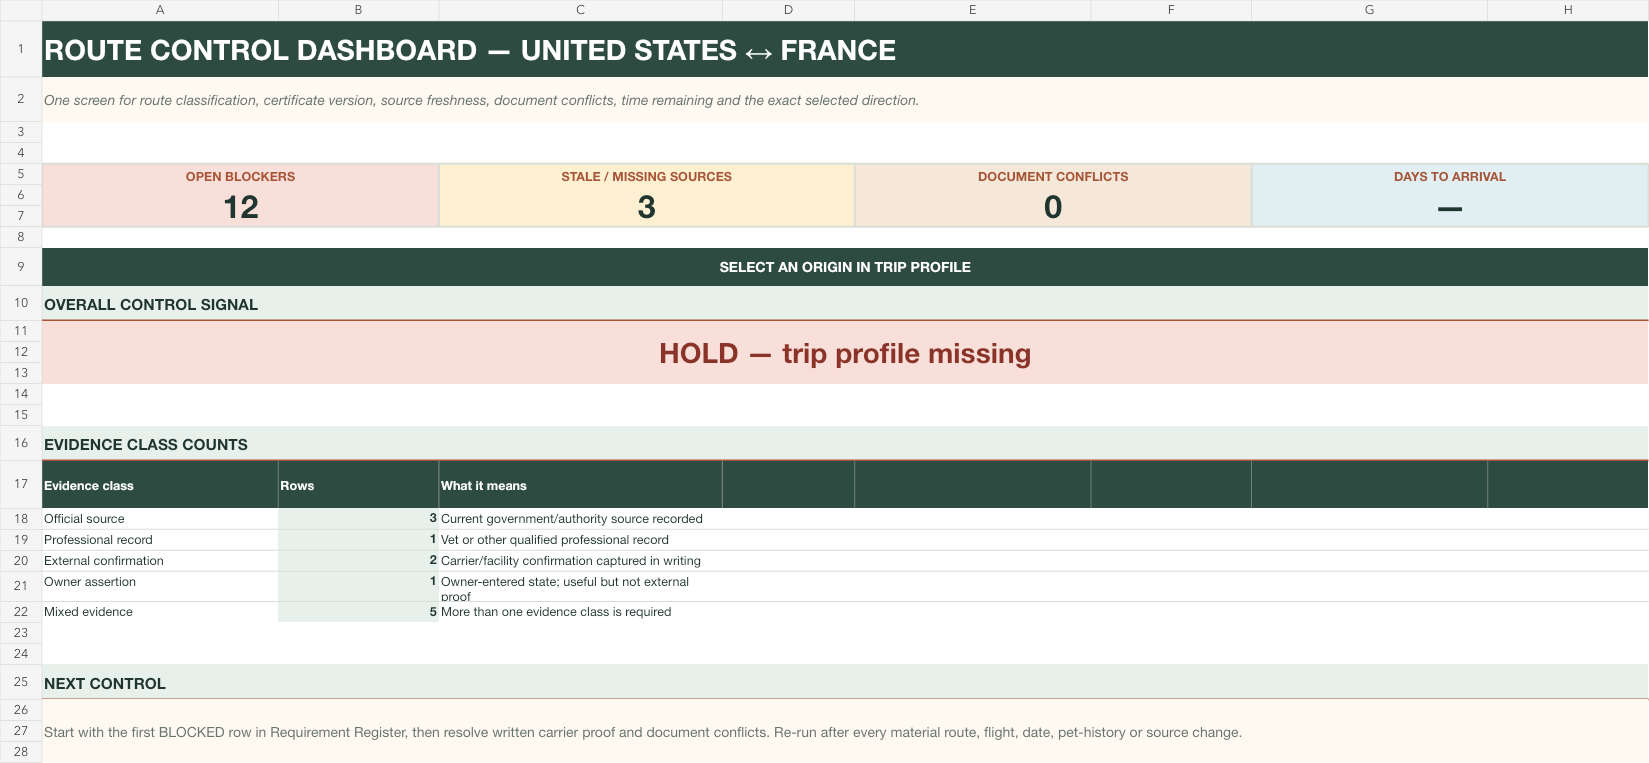
Task: Click the dashboard title cell
Action: click(x=845, y=50)
